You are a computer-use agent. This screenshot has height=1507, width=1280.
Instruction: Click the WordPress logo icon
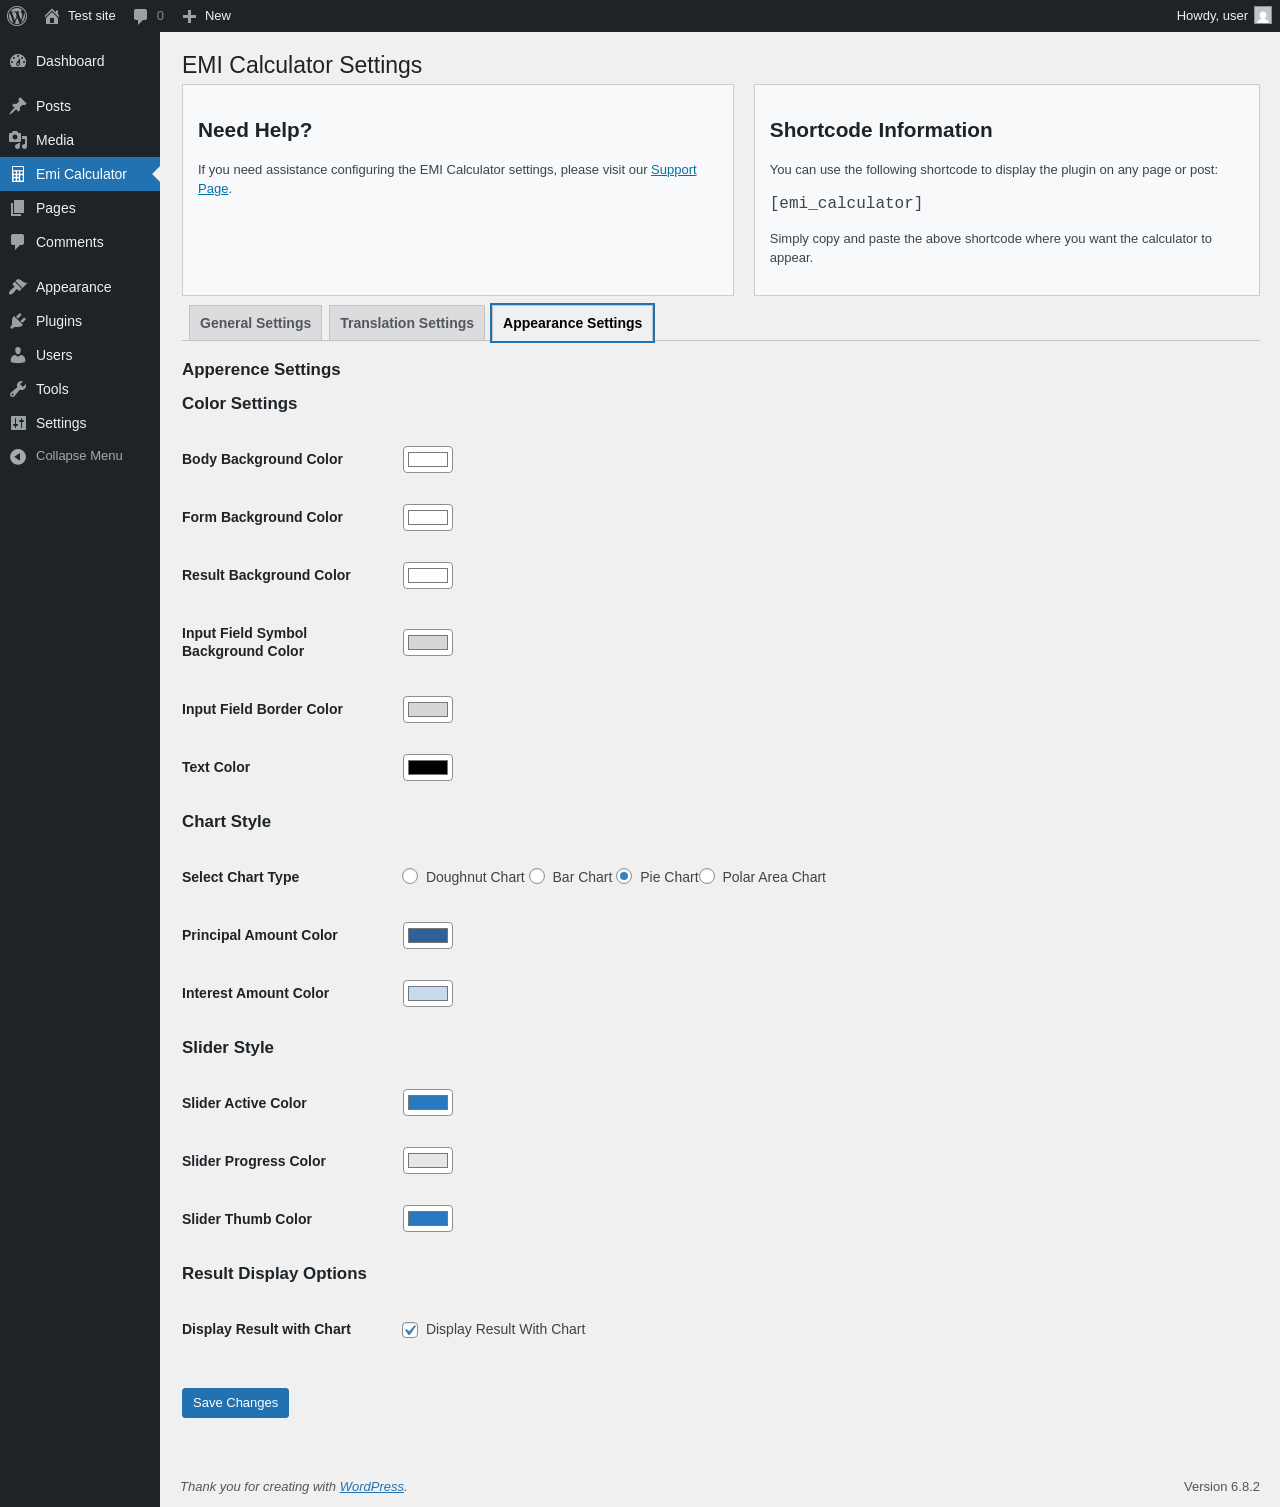coord(17,16)
